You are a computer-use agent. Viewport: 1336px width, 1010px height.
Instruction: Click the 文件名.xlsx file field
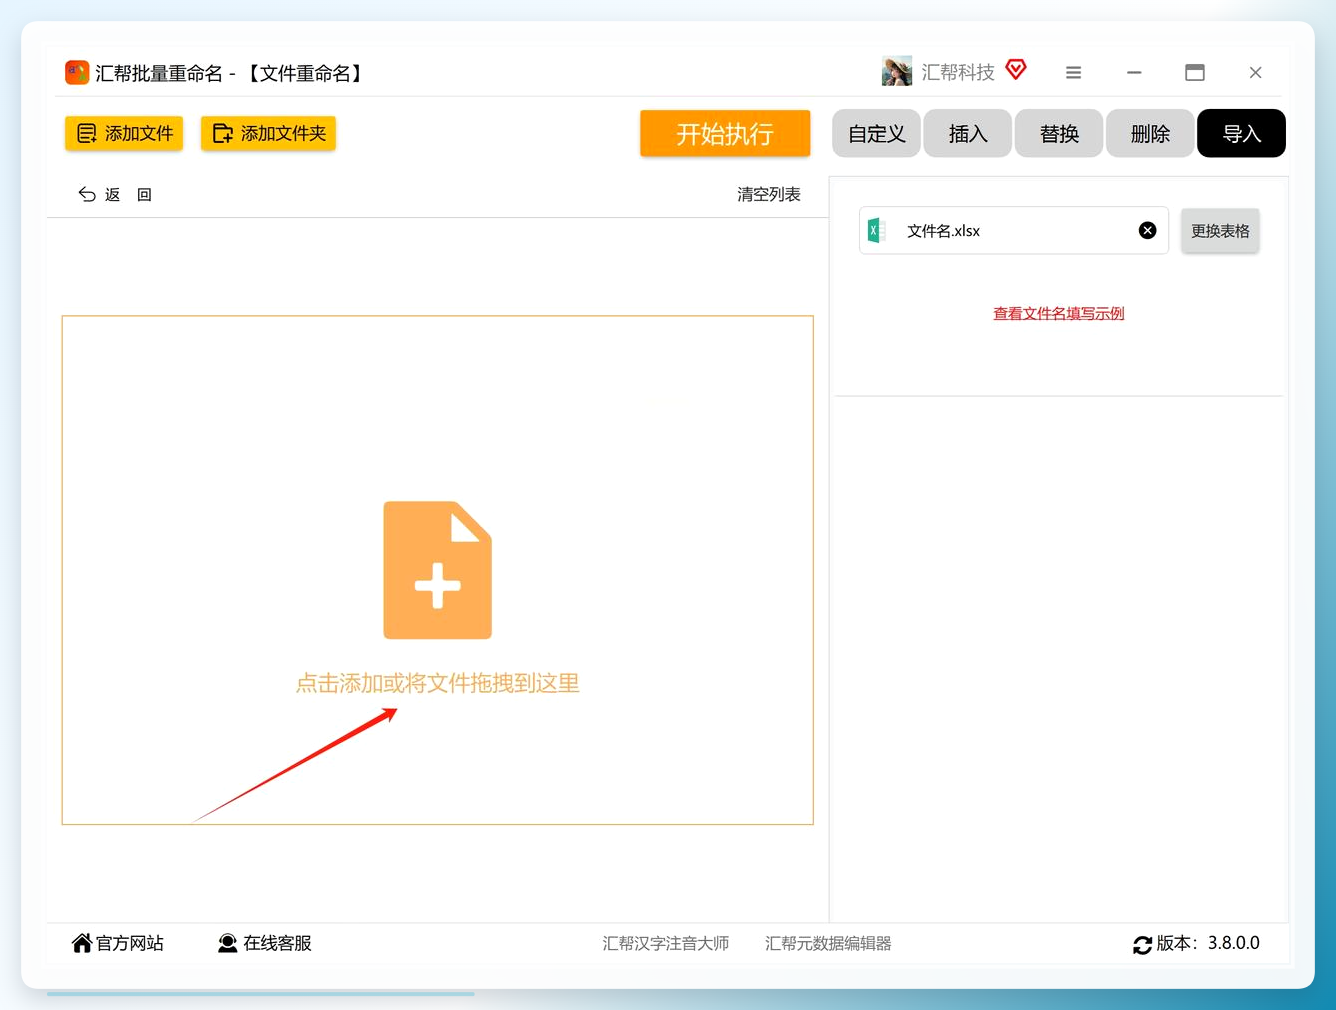pos(1014,230)
